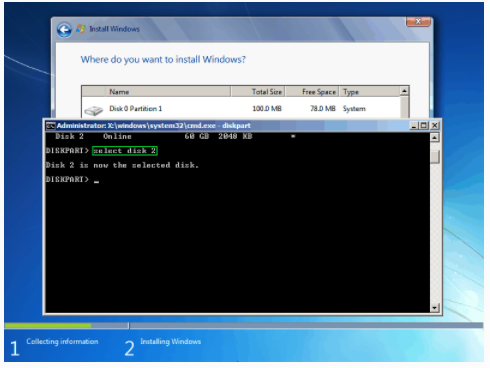Click the cmd.exe icon in the console title bar
Viewport: 490px width, 368px height.
pyautogui.click(x=50, y=126)
